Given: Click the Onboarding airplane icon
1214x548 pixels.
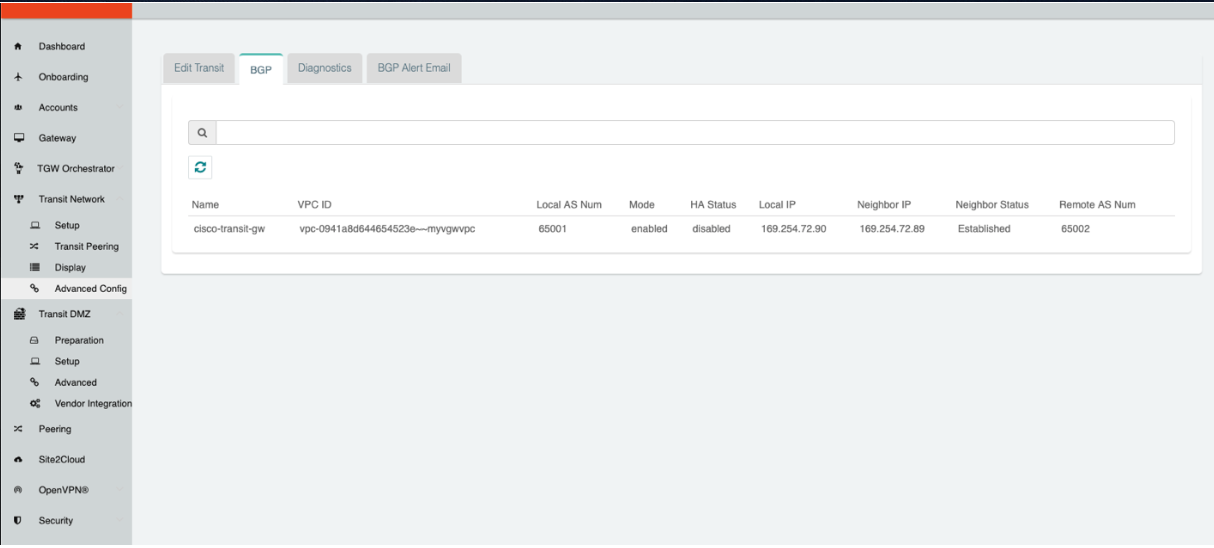Looking at the screenshot, I should (18, 77).
